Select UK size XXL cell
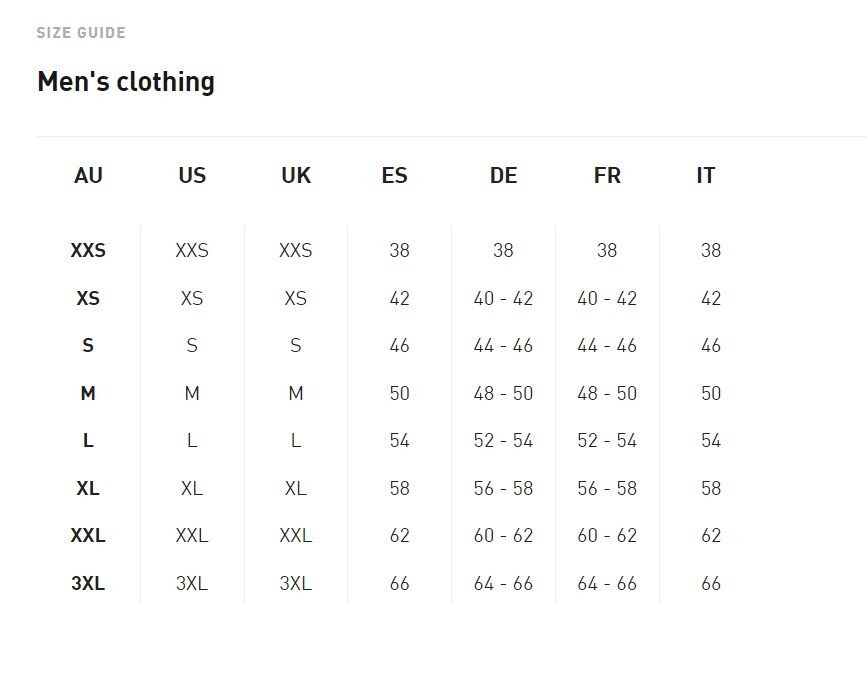Image resolution: width=867 pixels, height=687 pixels. (296, 535)
